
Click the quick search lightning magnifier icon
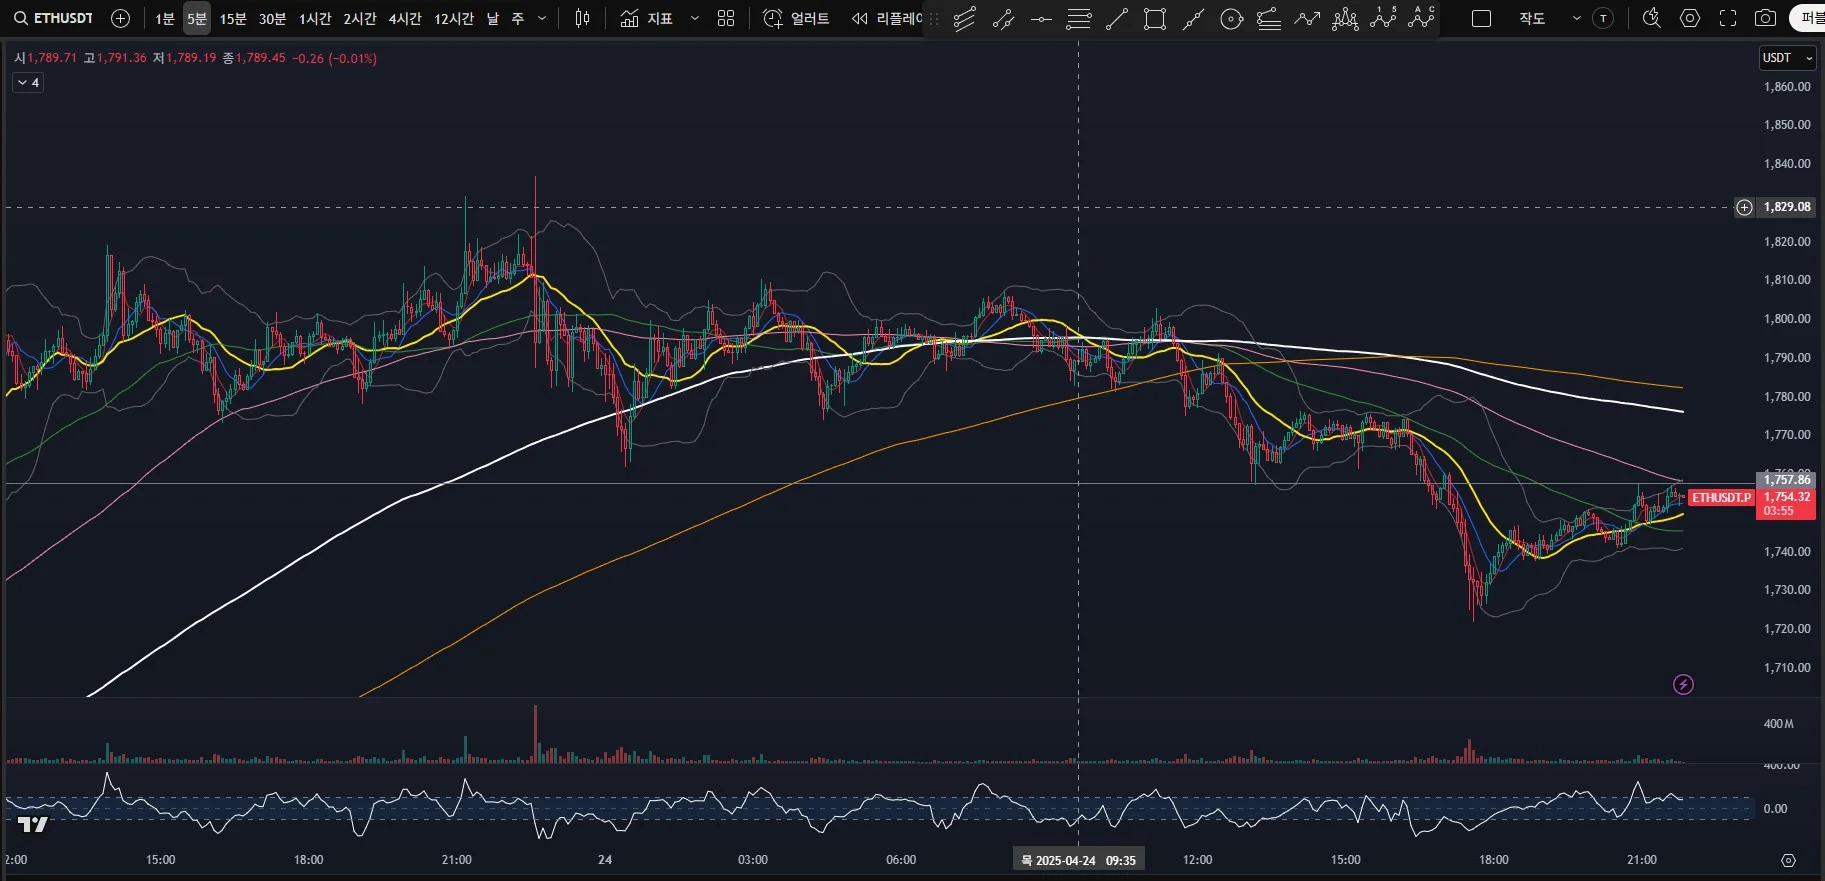click(1652, 18)
